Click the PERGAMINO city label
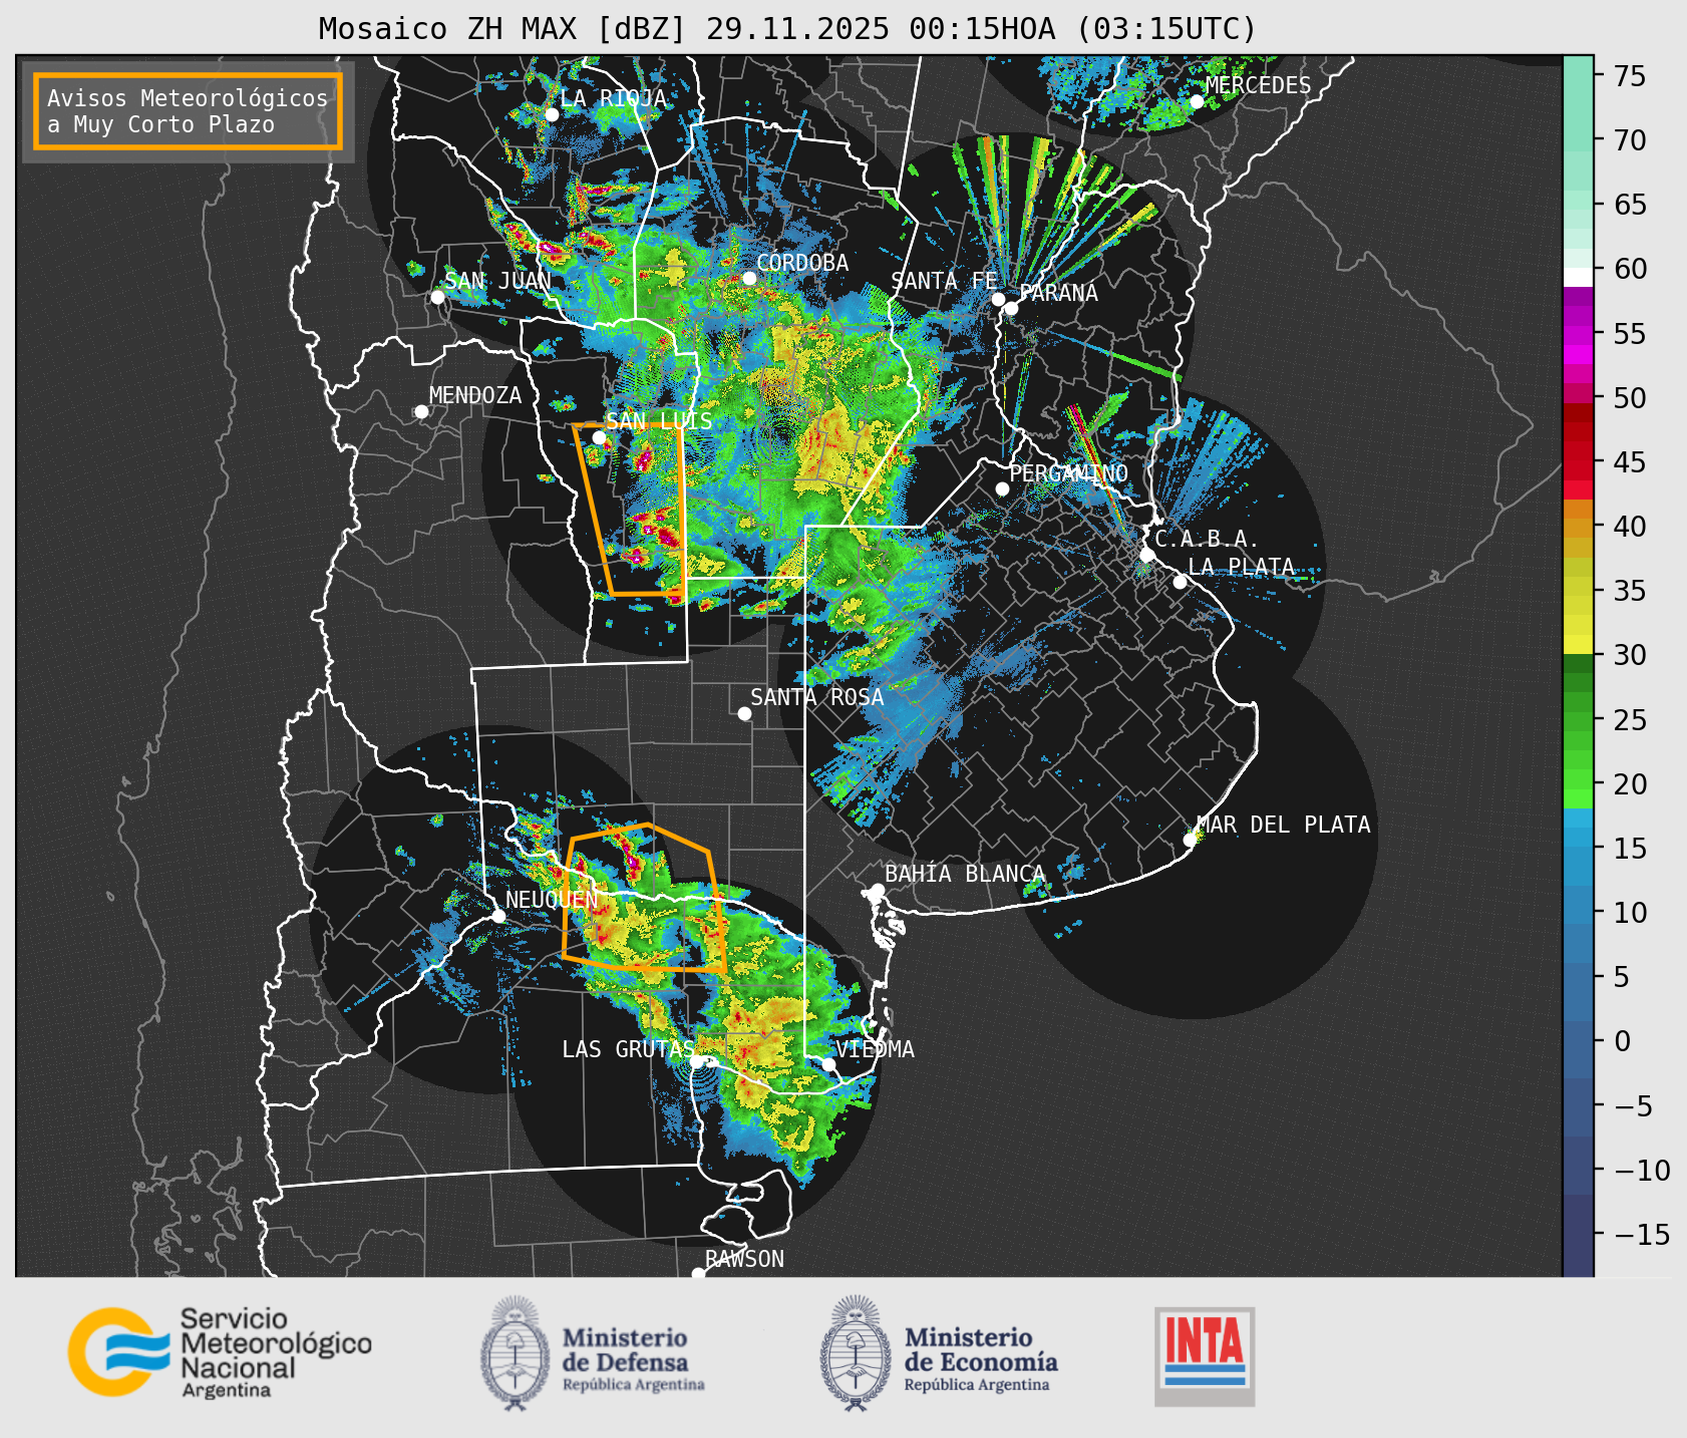Screen dimensions: 1687x1438 click(1068, 473)
